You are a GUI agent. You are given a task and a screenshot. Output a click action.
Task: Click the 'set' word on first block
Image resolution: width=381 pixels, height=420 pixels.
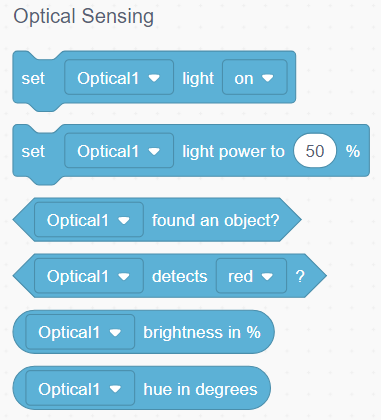click(33, 79)
